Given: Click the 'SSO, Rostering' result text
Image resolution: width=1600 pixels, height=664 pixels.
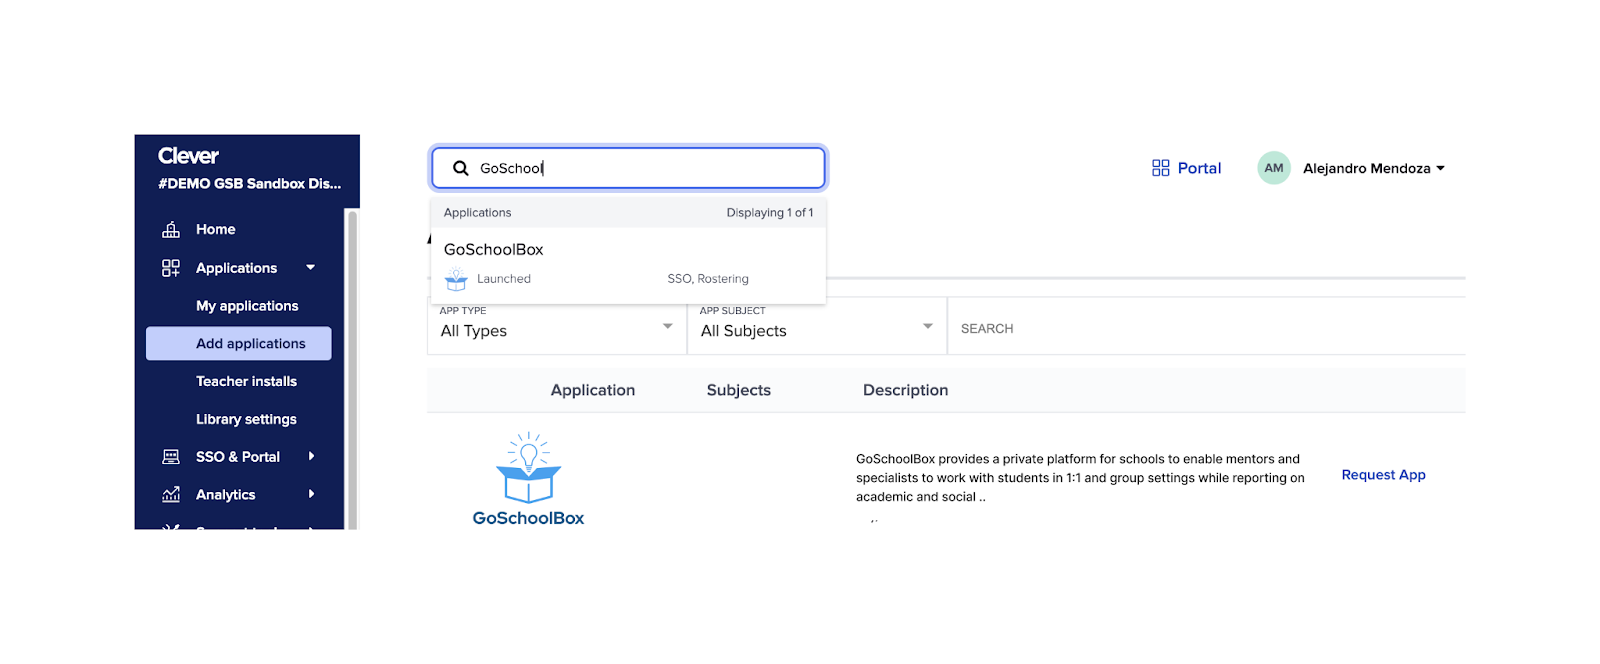Looking at the screenshot, I should pos(708,279).
